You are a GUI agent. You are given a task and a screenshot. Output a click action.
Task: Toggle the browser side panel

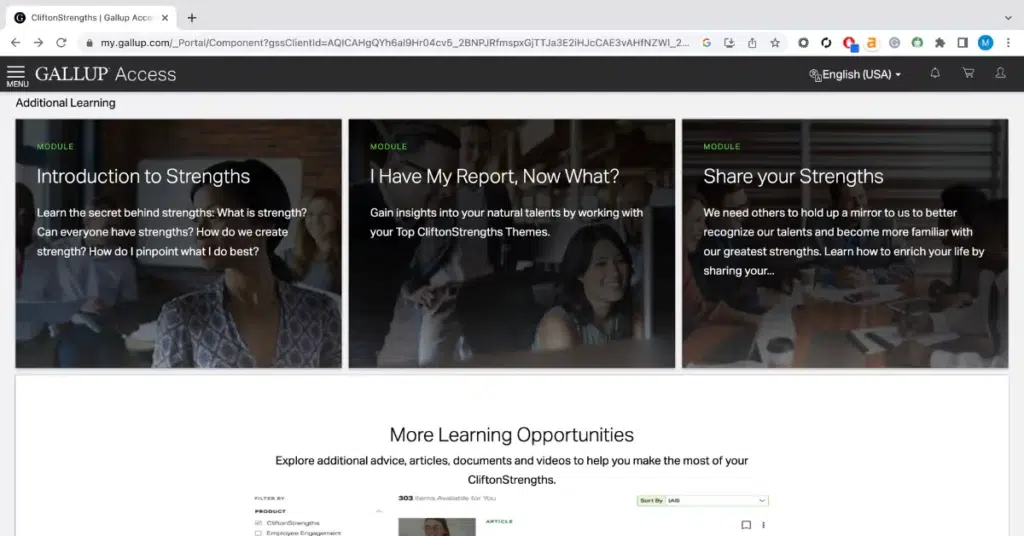point(962,43)
